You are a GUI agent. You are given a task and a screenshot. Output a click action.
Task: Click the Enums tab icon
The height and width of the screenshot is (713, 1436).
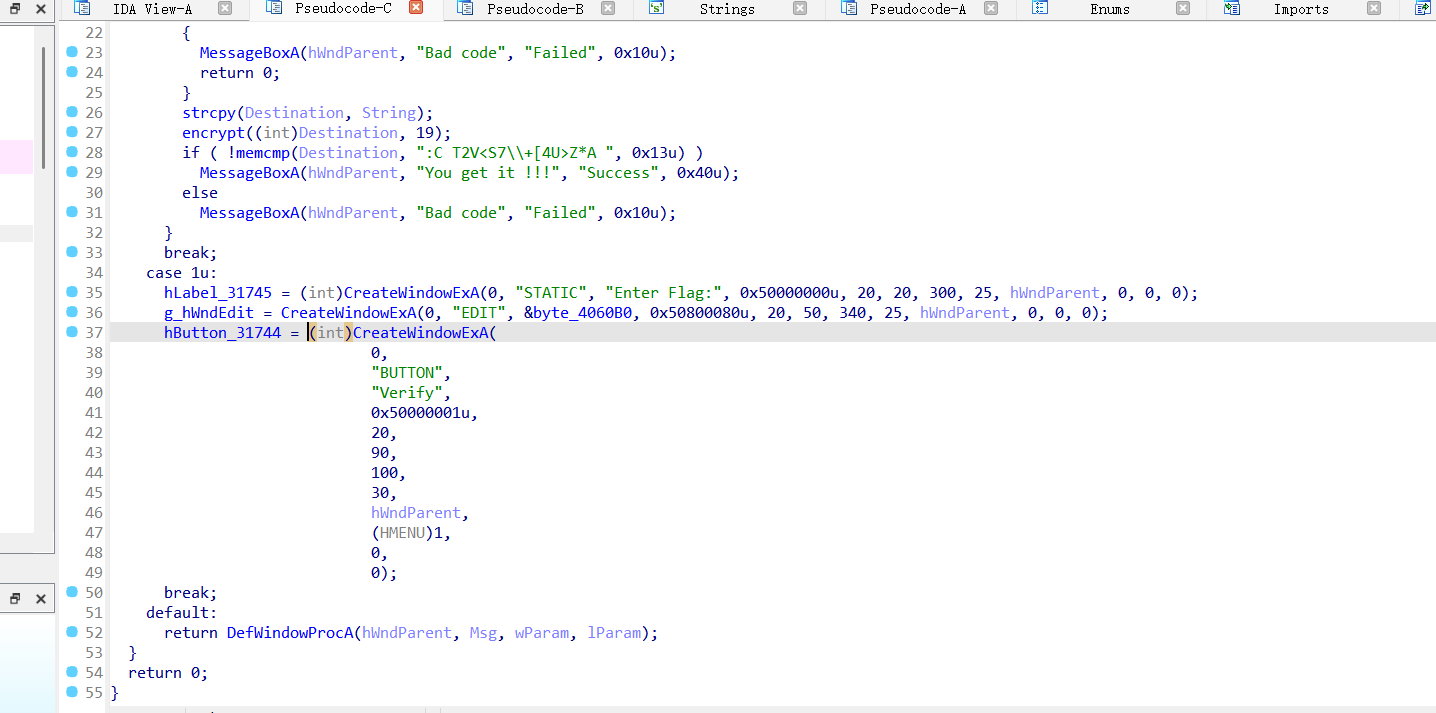tap(1040, 9)
